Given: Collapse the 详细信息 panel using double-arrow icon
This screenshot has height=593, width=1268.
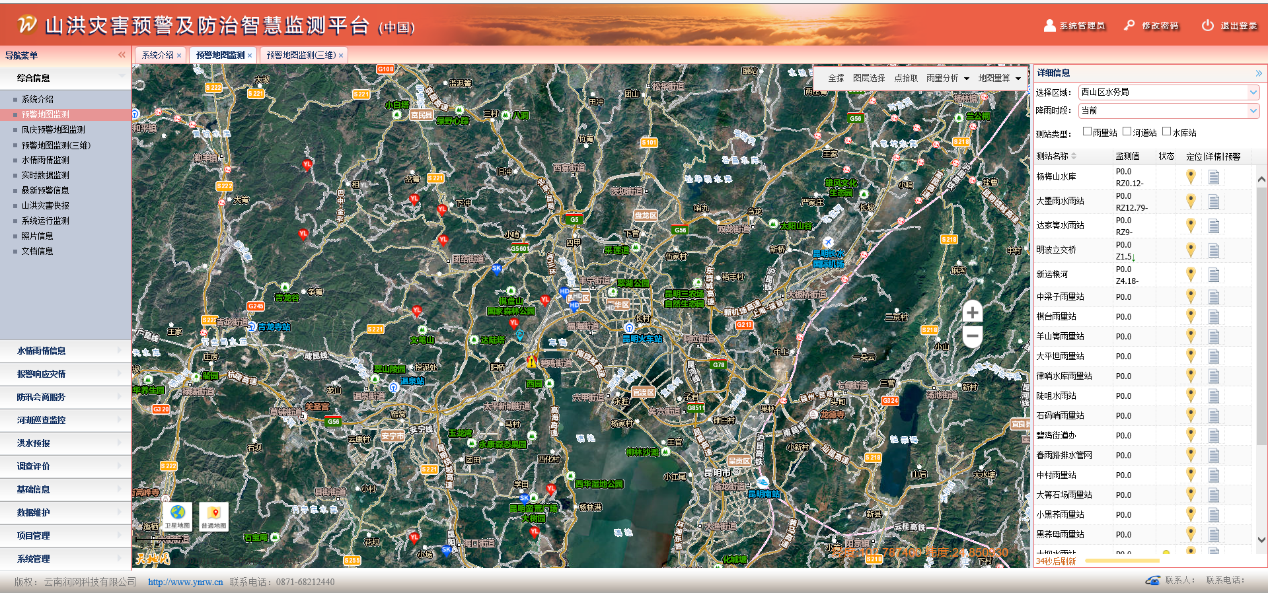Looking at the screenshot, I should pos(1258,73).
